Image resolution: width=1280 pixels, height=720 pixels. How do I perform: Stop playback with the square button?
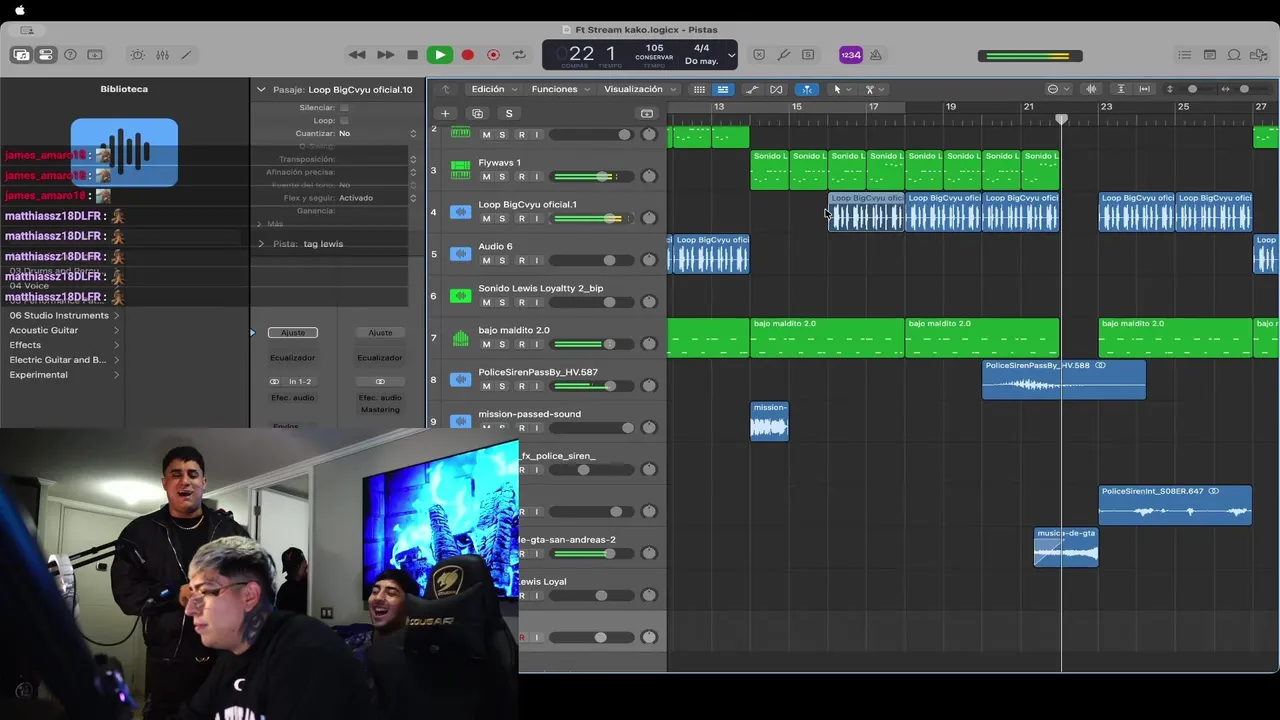coord(412,55)
